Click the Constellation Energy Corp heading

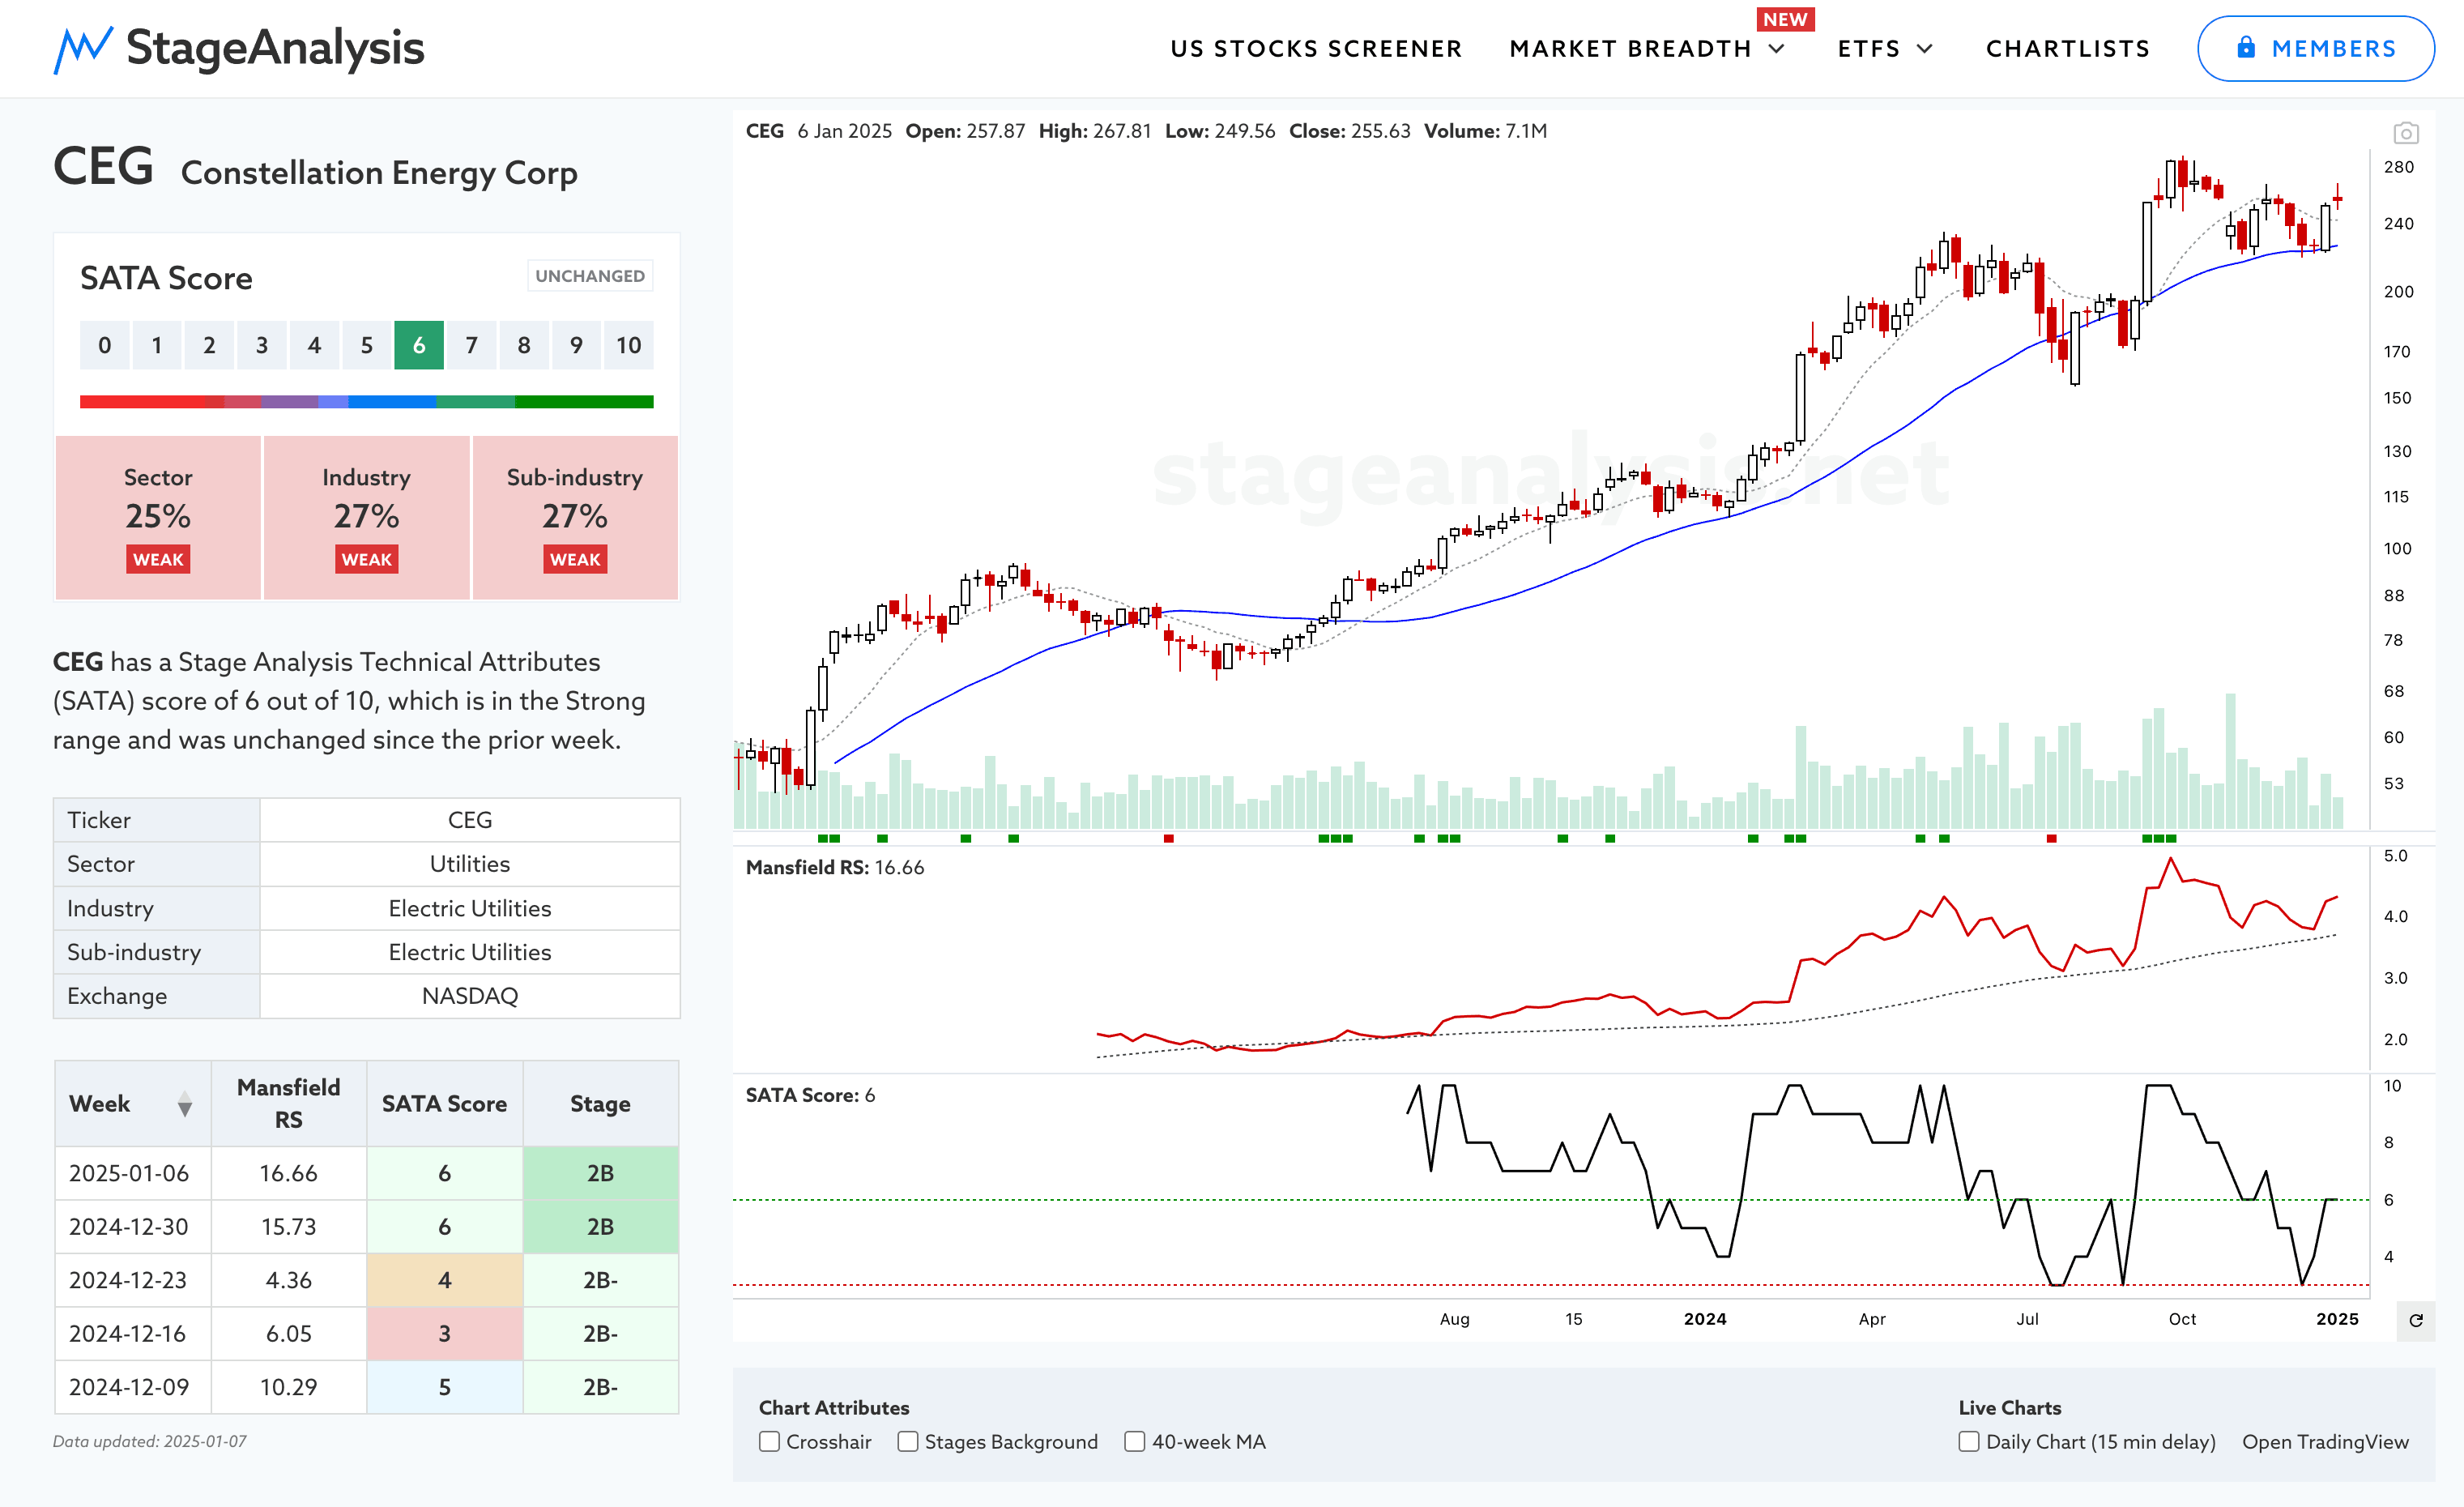tap(379, 173)
